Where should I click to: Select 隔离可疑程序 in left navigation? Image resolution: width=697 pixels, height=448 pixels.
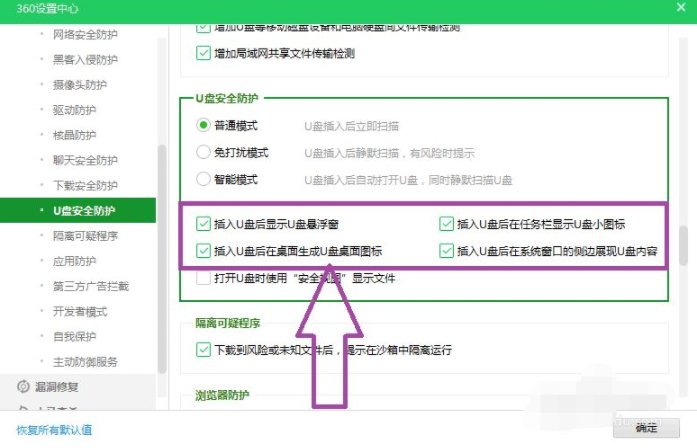coord(85,236)
